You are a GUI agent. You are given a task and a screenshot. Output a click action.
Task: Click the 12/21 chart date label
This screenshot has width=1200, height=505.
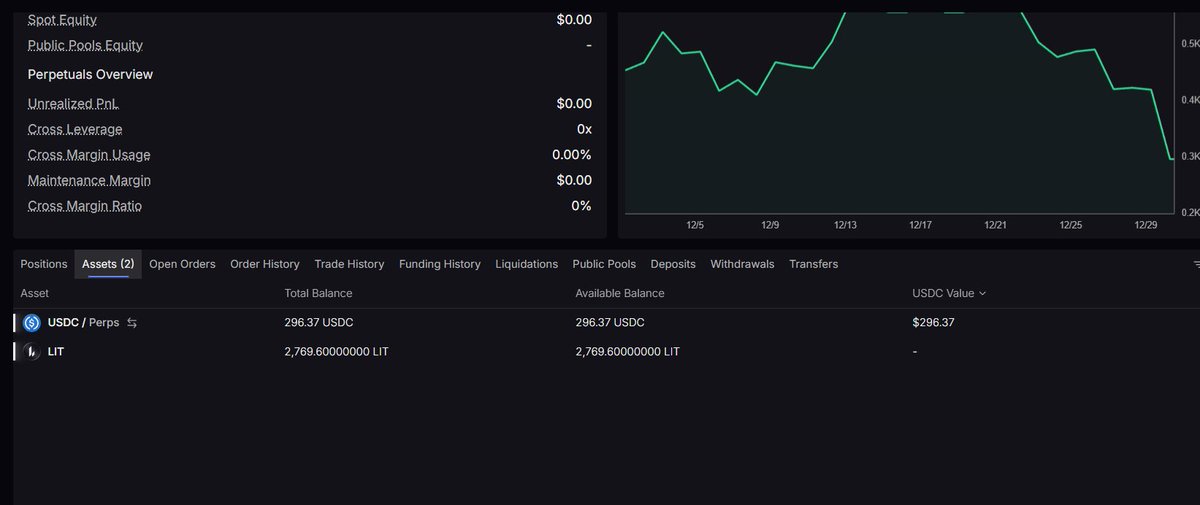995,226
